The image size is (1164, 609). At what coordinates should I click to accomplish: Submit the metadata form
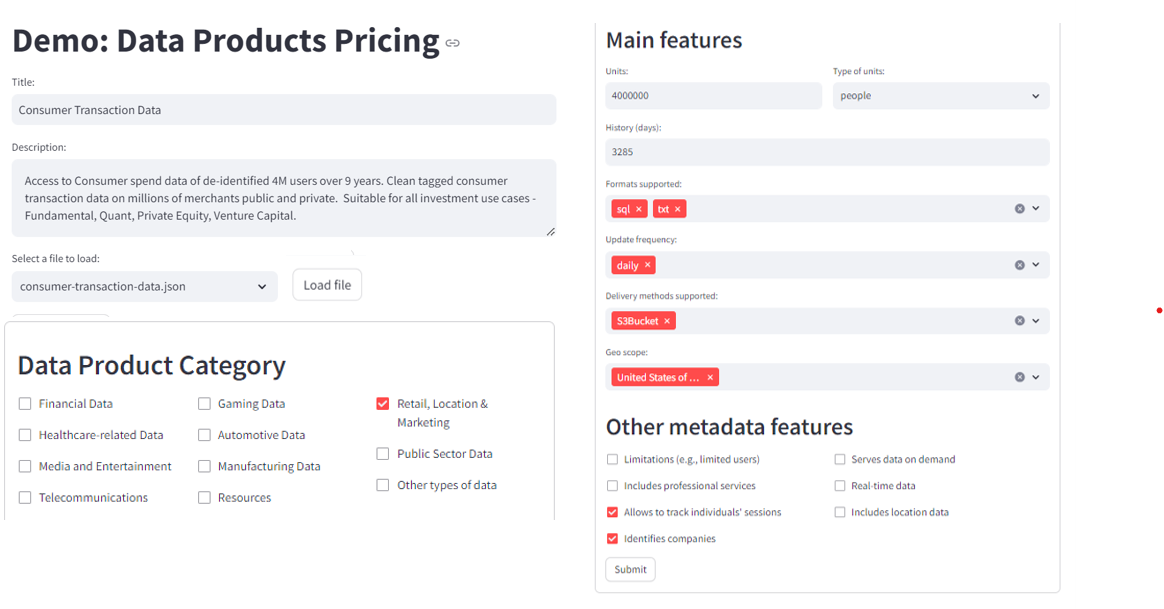(630, 569)
